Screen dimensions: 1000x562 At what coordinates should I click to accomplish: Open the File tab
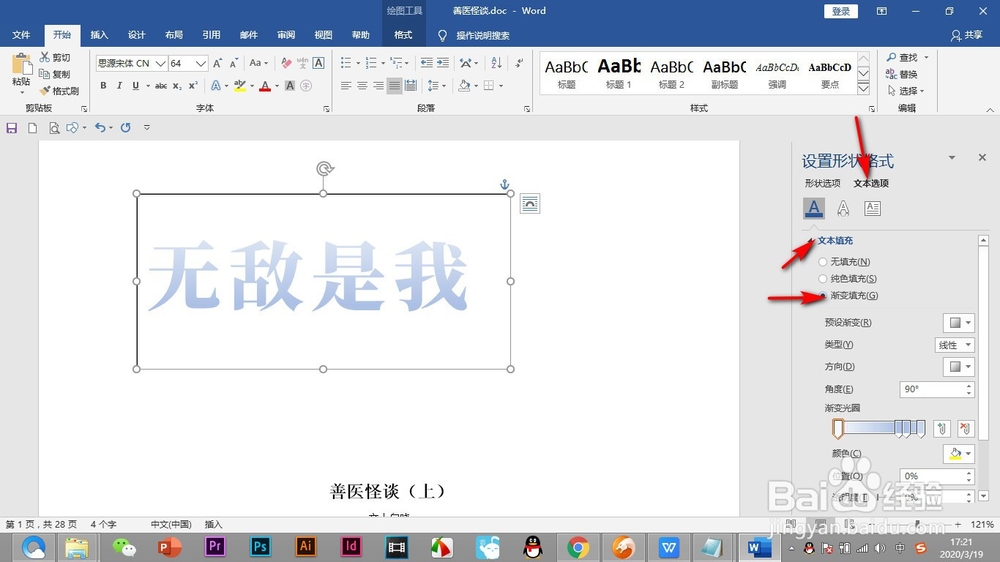21,35
